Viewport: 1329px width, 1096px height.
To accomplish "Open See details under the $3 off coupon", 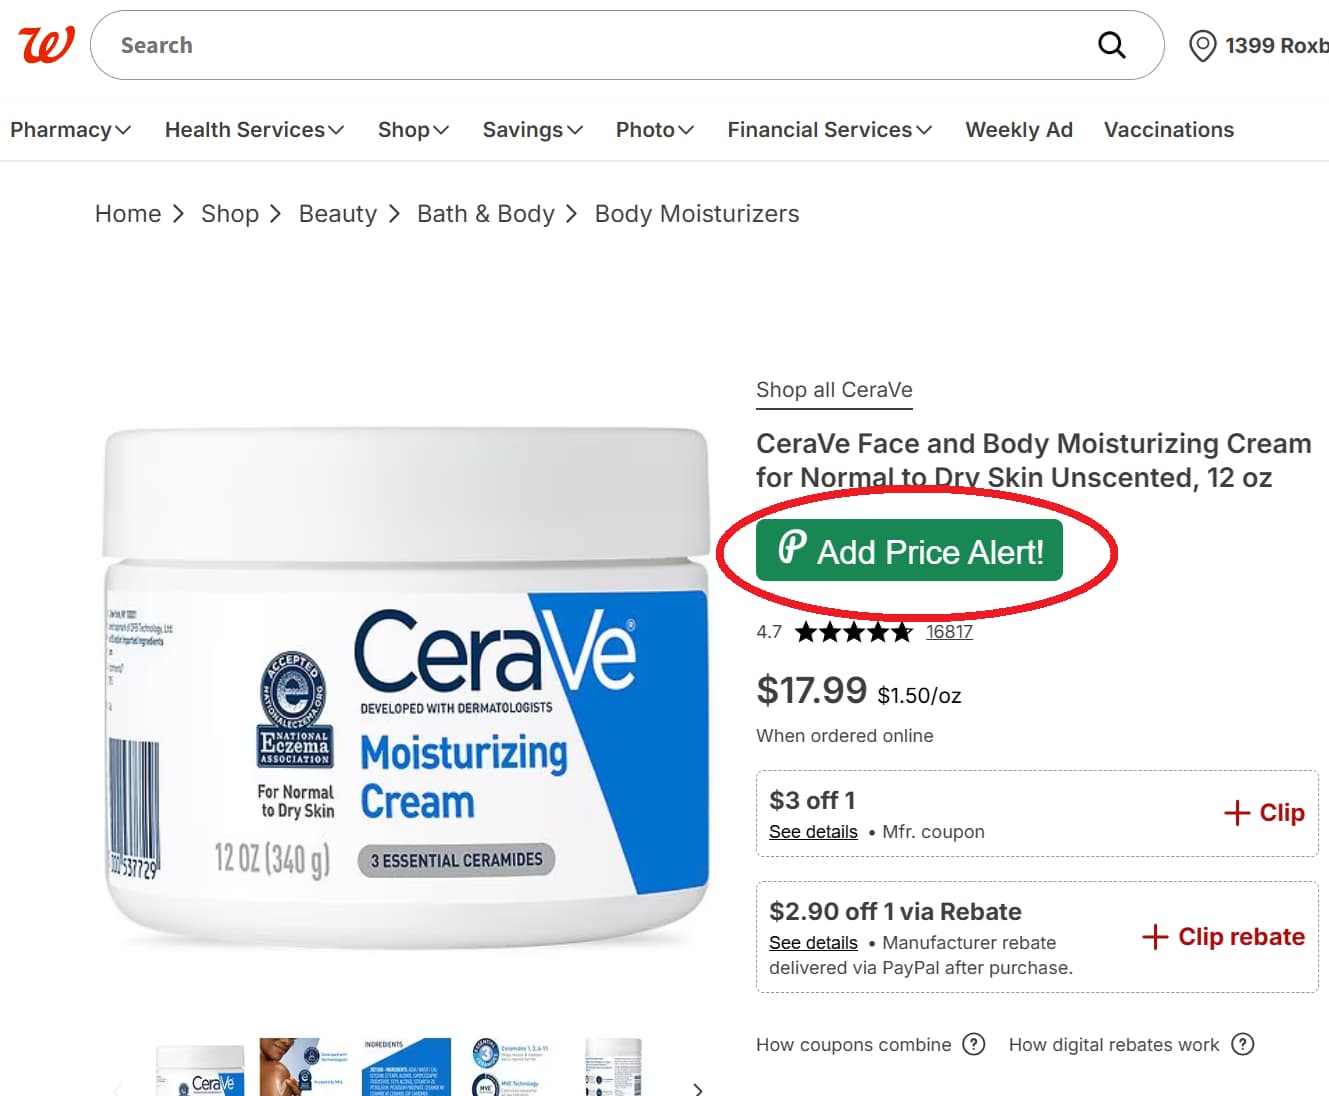I will (813, 831).
